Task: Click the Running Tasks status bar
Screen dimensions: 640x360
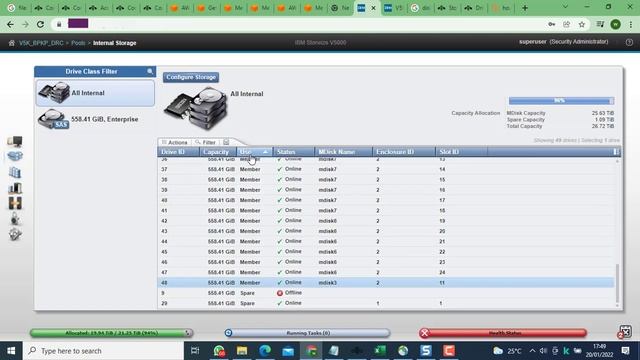Action: pos(308,333)
